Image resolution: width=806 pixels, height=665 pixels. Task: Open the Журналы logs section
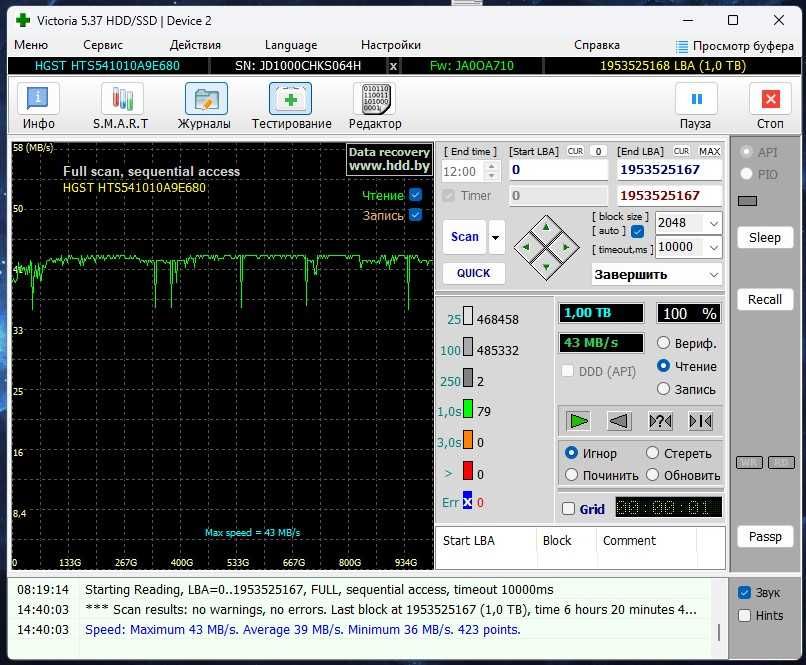point(205,106)
